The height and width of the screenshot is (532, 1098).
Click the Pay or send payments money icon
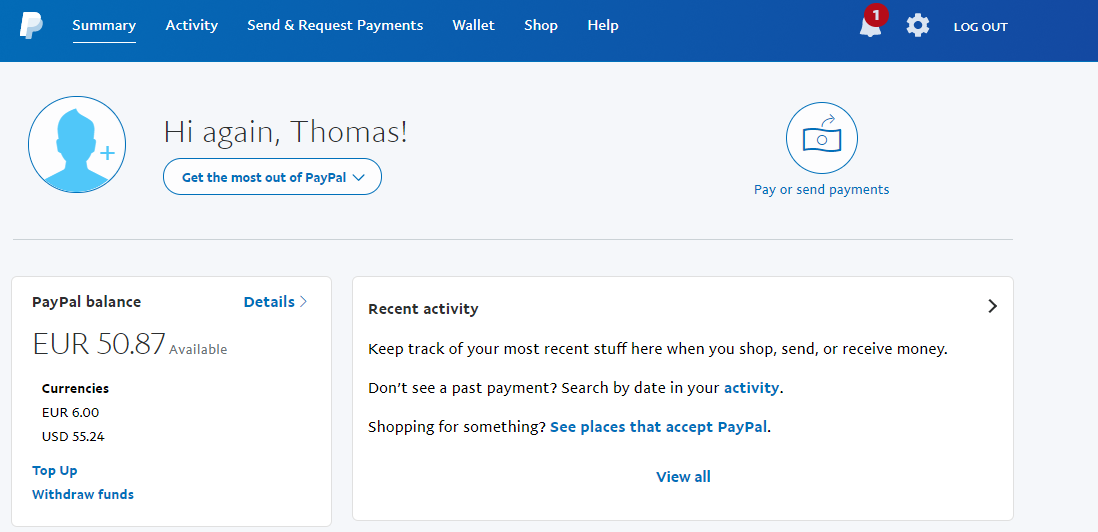tap(821, 138)
